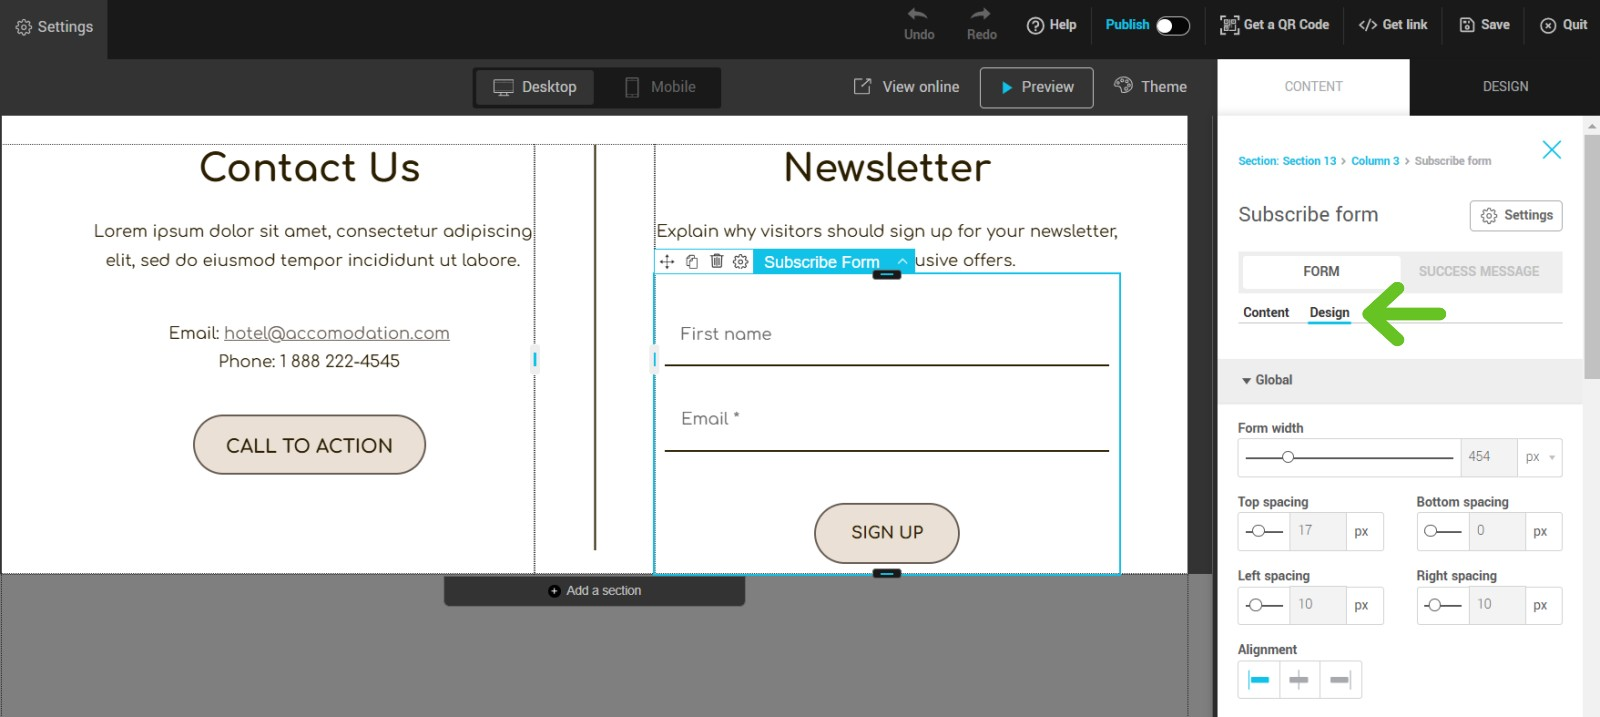The height and width of the screenshot is (717, 1600).
Task: Click the First name field
Action: click(886, 335)
